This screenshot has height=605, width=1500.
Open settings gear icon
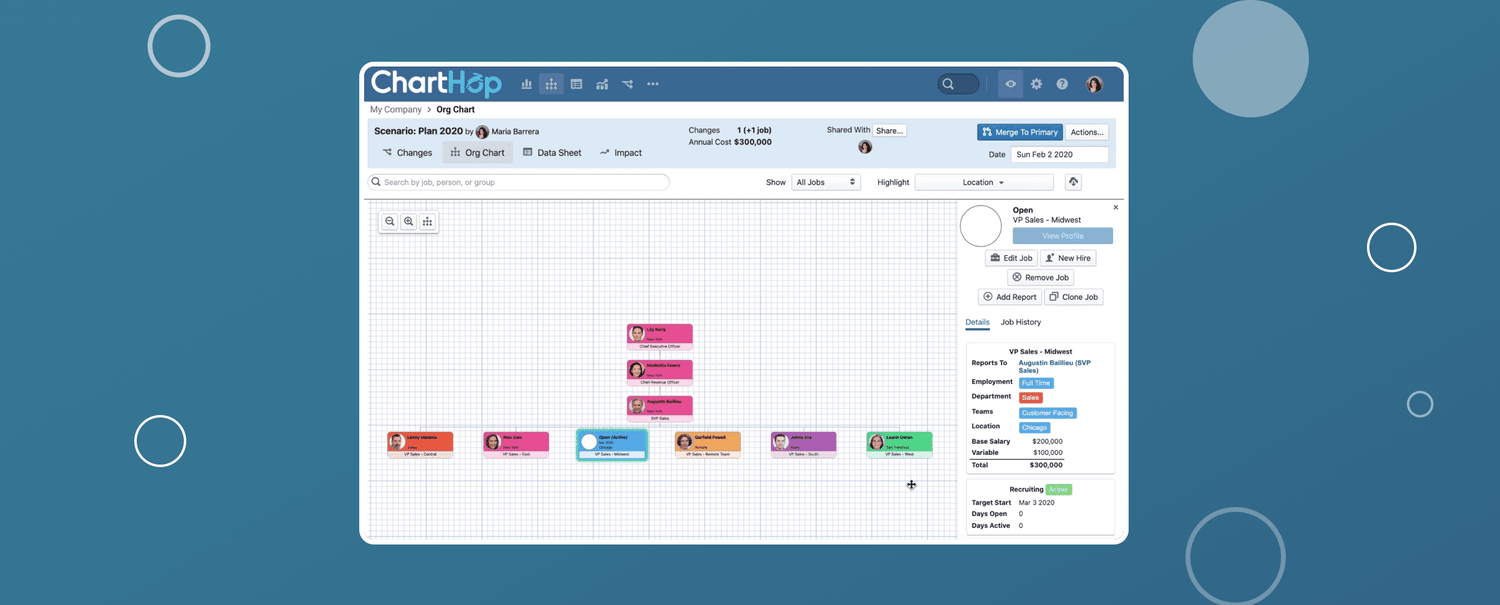(x=1036, y=85)
